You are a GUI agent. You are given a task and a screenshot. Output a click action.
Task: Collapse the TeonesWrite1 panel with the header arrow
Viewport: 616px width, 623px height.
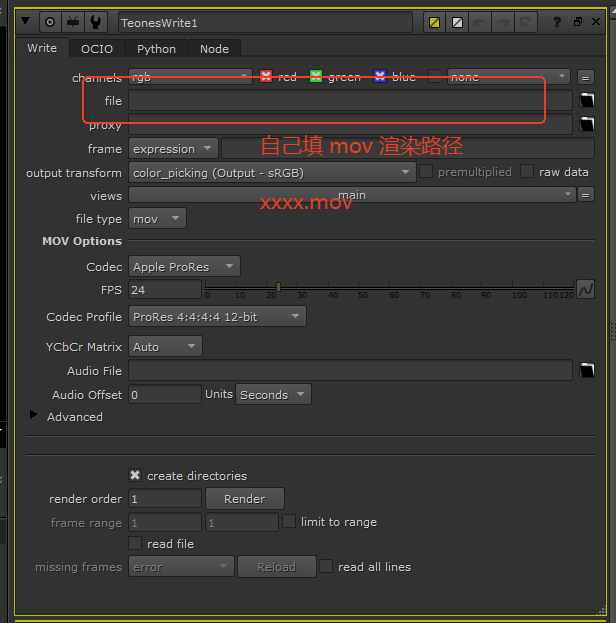coord(26,21)
